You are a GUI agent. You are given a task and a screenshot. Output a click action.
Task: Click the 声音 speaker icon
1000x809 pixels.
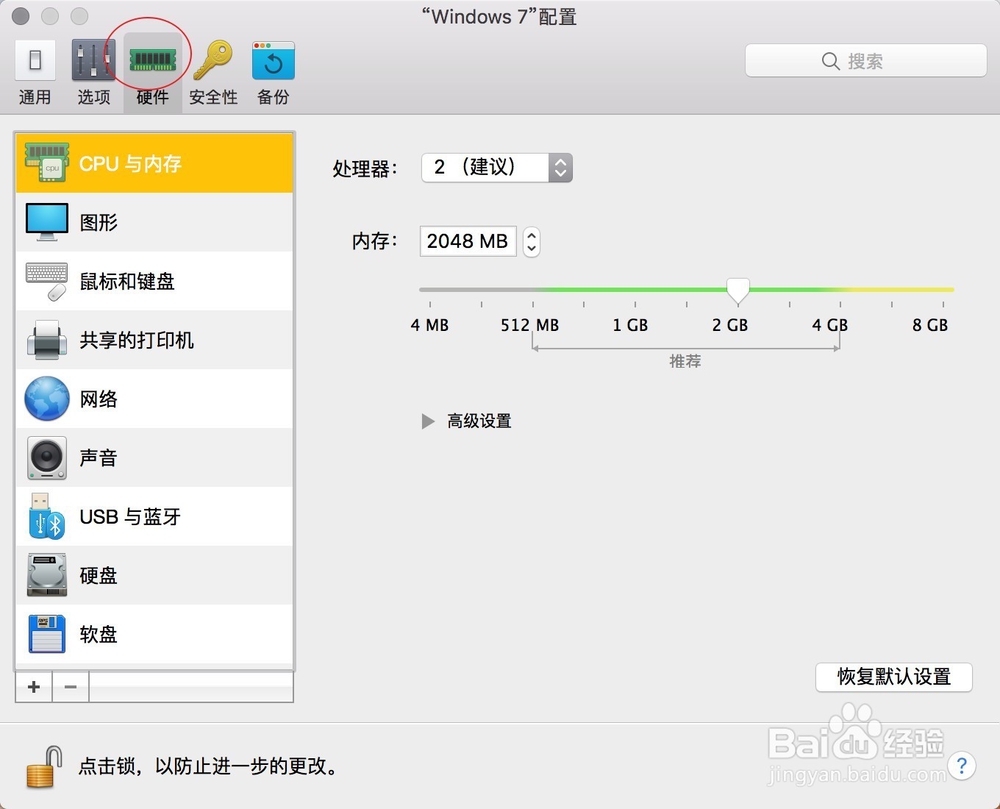pyautogui.click(x=47, y=458)
